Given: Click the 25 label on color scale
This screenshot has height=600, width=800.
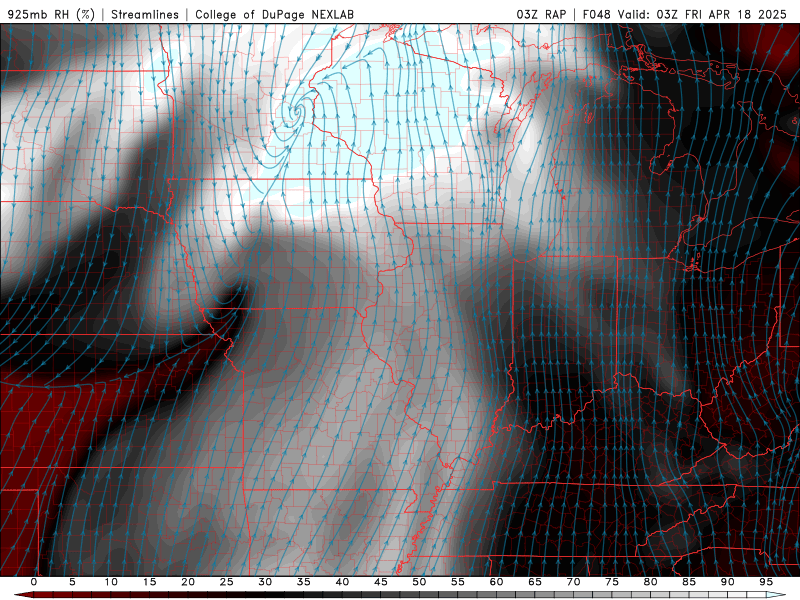Looking at the screenshot, I should point(227,582).
